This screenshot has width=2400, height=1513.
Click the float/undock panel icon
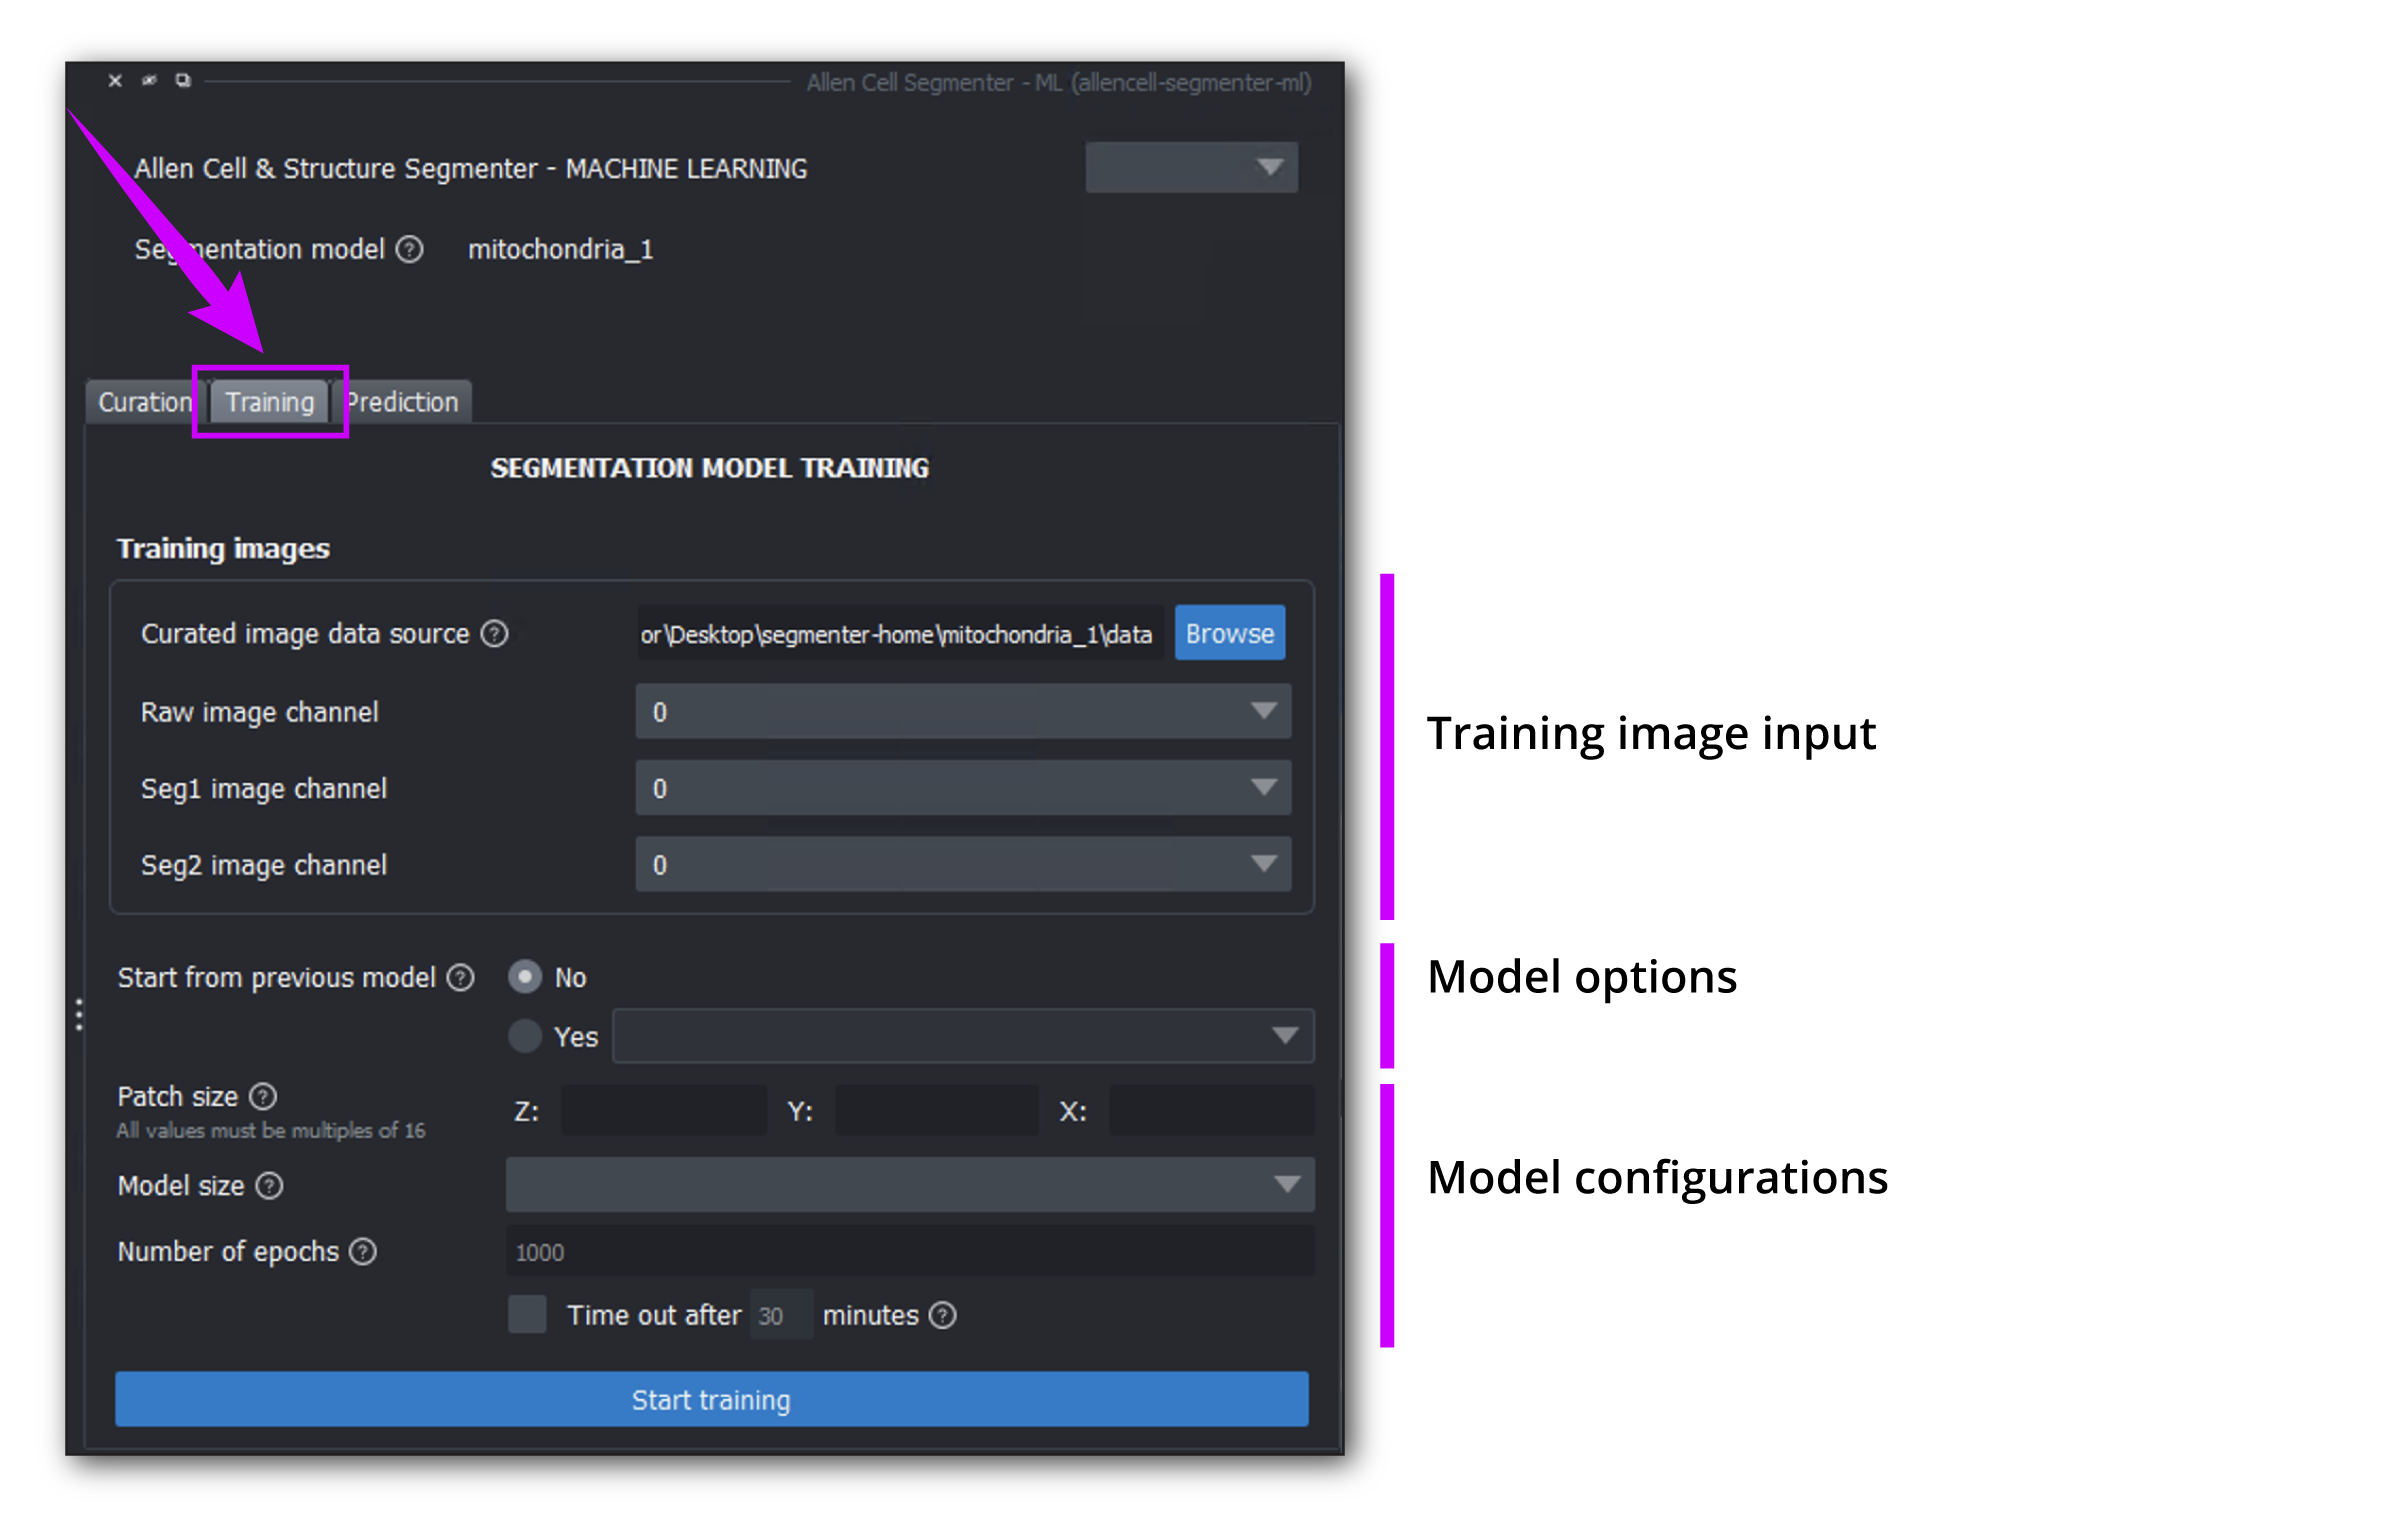183,81
